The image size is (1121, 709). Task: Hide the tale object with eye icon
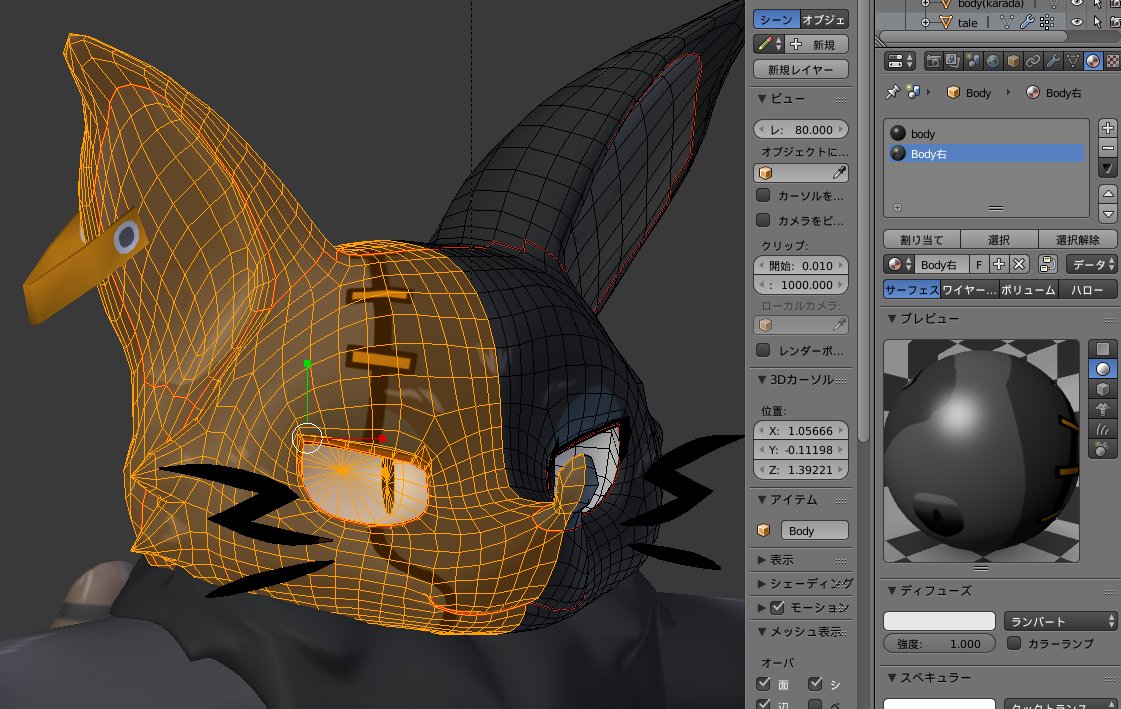click(x=1077, y=22)
